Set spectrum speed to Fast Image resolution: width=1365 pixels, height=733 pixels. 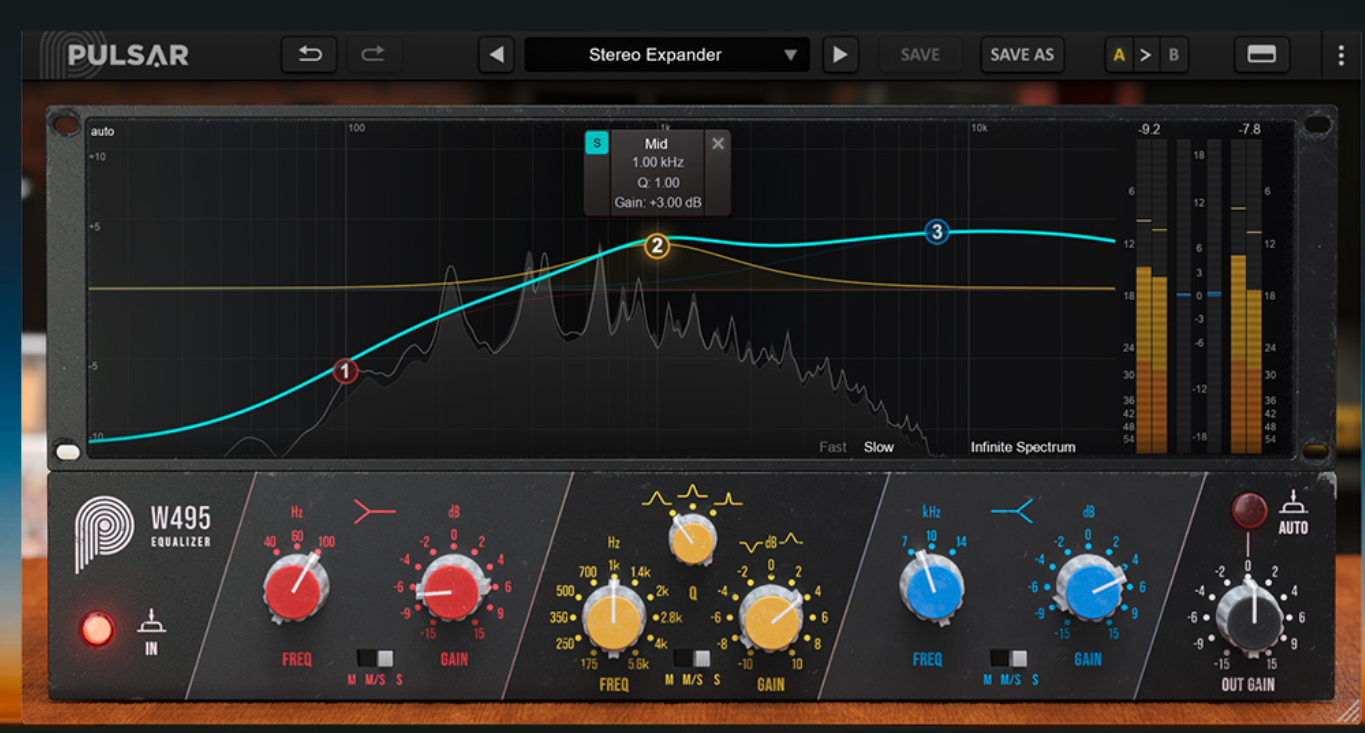click(833, 447)
